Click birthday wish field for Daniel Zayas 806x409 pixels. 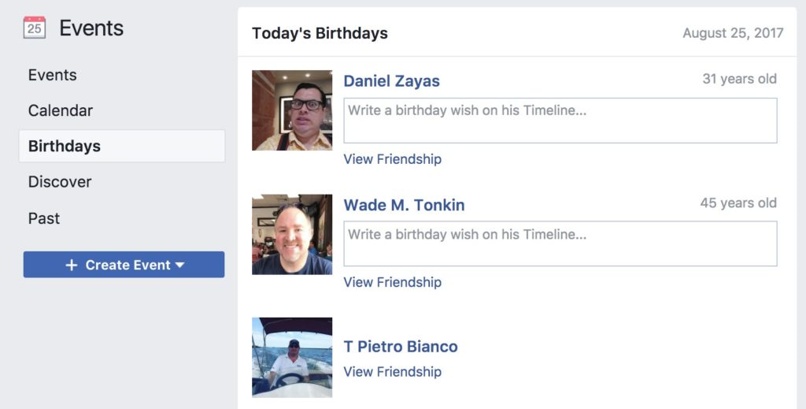(560, 120)
